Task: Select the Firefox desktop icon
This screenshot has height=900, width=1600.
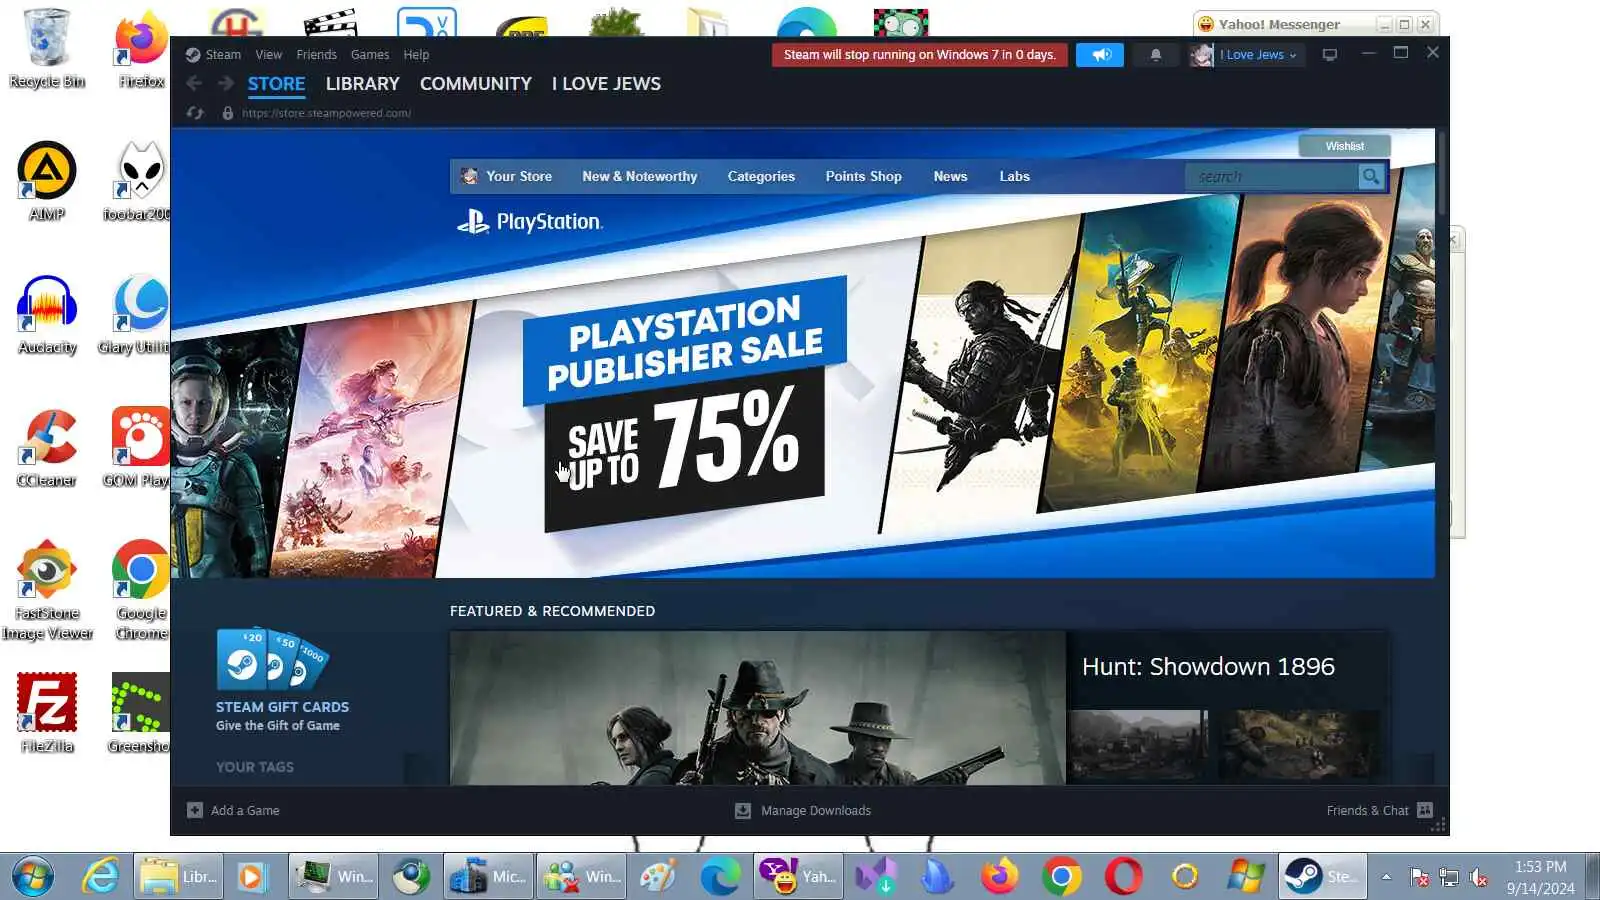Action: [x=141, y=48]
